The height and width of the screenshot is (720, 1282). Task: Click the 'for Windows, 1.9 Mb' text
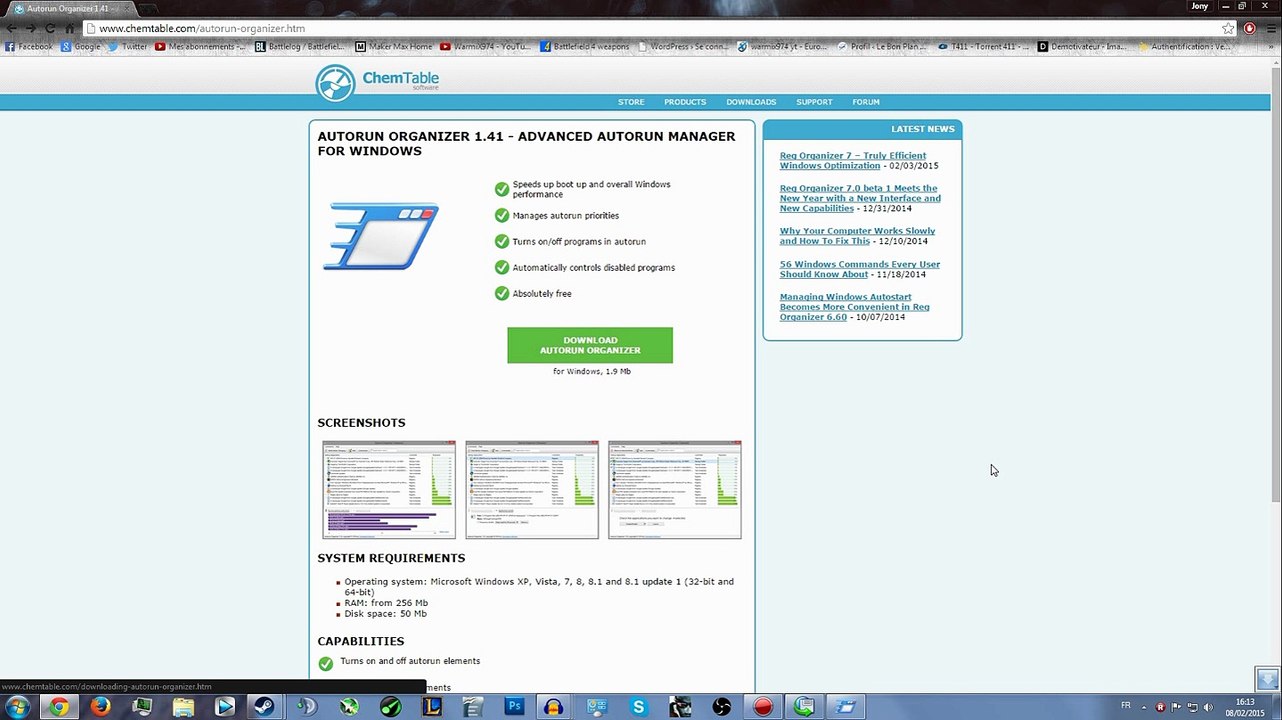pyautogui.click(x=592, y=372)
